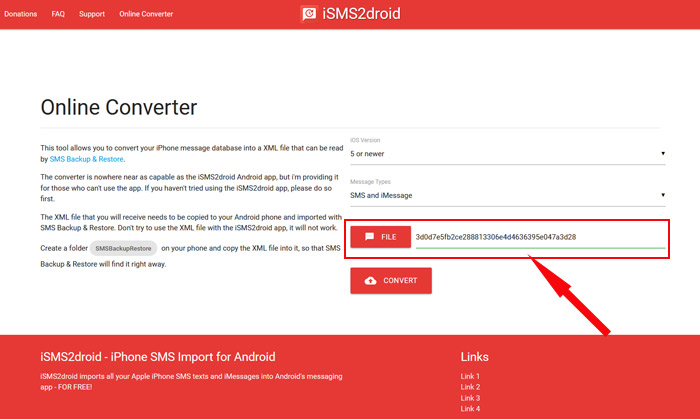Click the Online Converter page heading

(119, 108)
